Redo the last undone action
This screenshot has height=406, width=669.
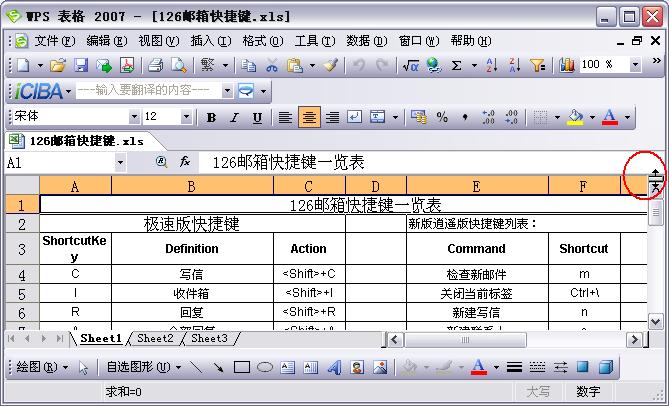pos(381,65)
